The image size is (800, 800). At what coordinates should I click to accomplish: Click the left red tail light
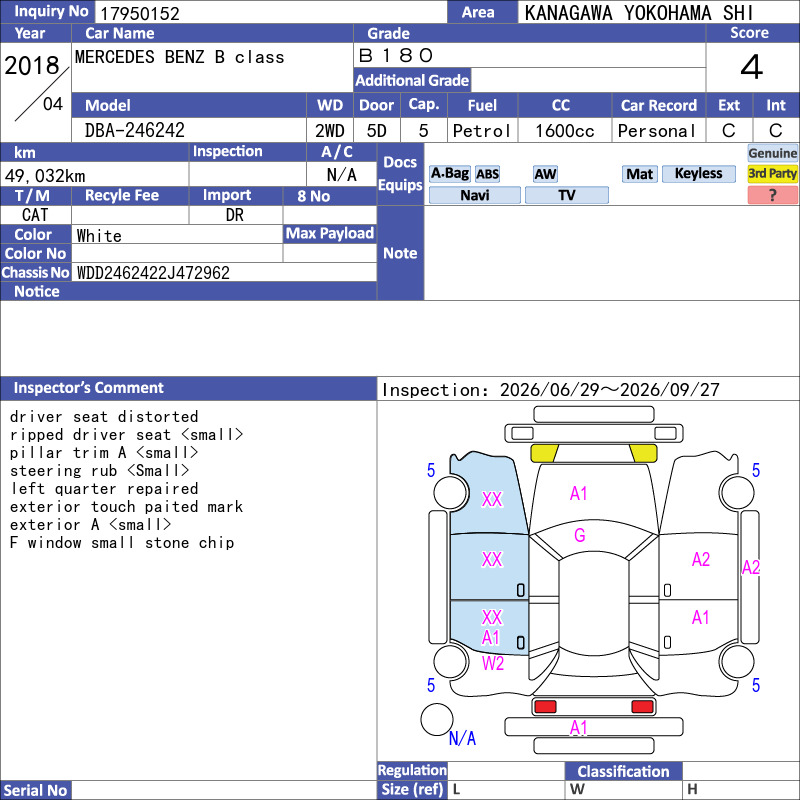point(545,707)
